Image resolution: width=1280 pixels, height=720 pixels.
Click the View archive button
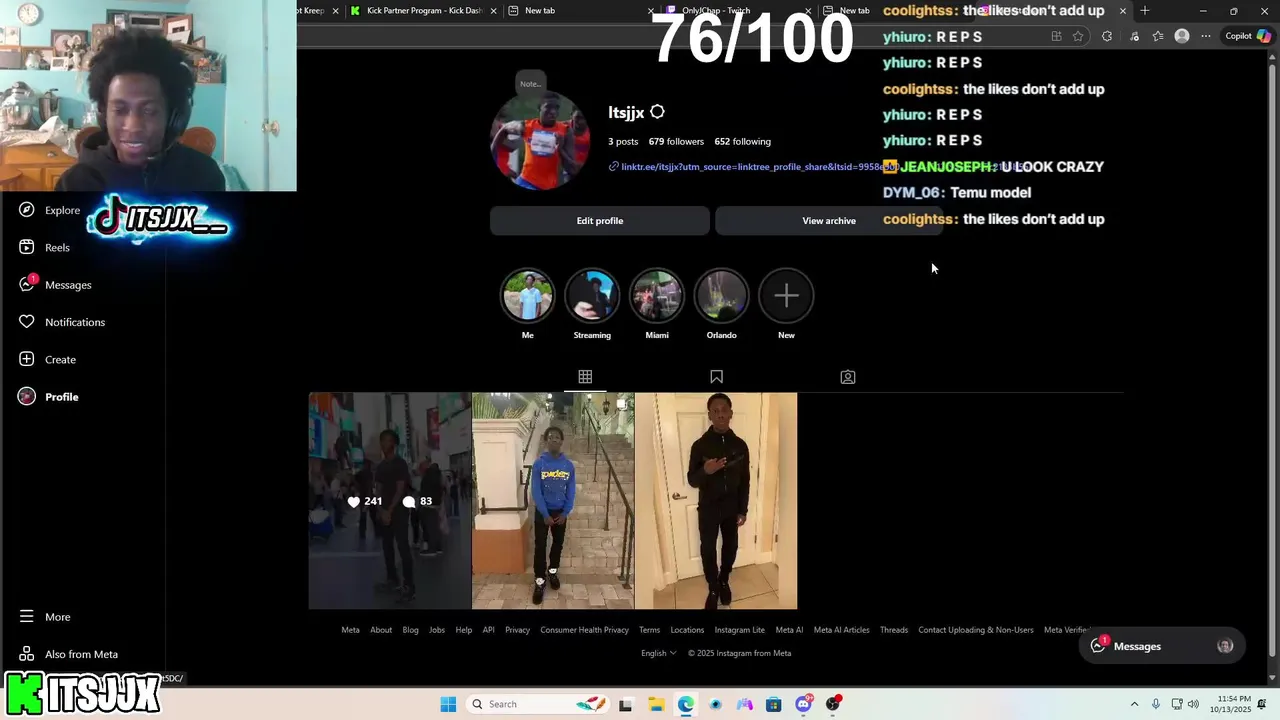tap(829, 220)
